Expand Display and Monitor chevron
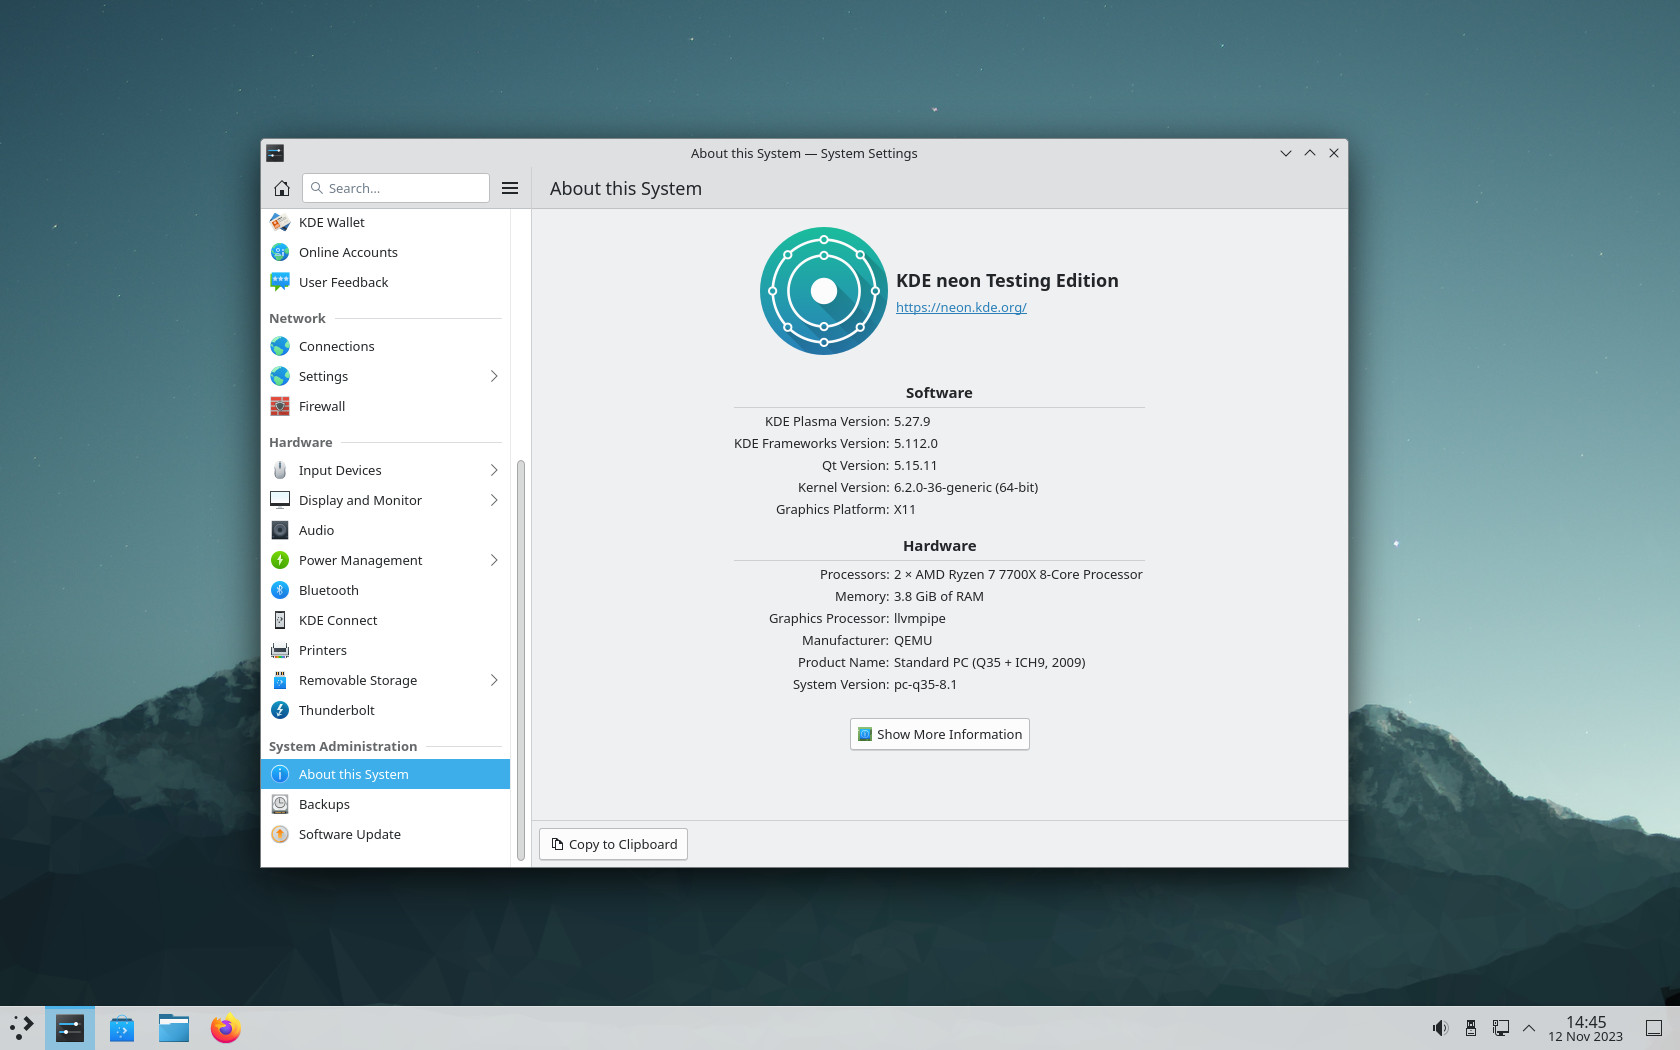Viewport: 1680px width, 1050px height. (494, 500)
